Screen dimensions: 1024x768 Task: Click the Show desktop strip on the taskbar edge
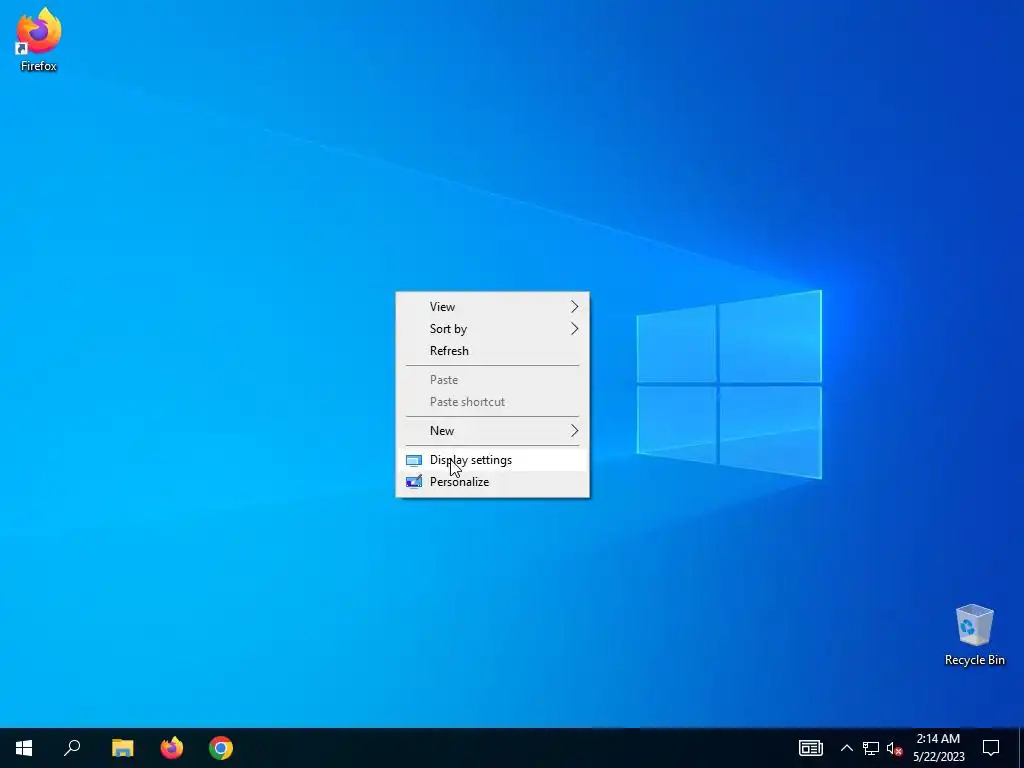tap(1021, 748)
